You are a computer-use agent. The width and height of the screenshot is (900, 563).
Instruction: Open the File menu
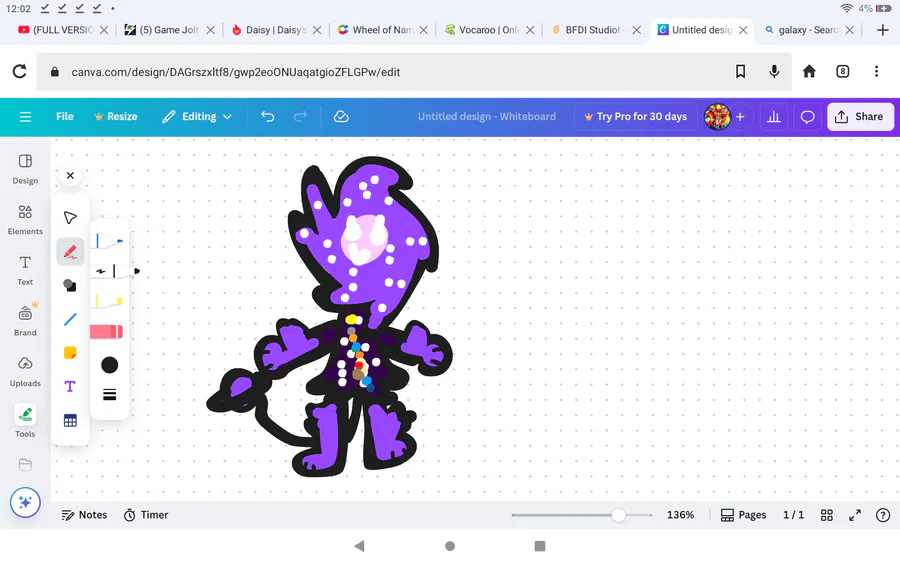65,117
